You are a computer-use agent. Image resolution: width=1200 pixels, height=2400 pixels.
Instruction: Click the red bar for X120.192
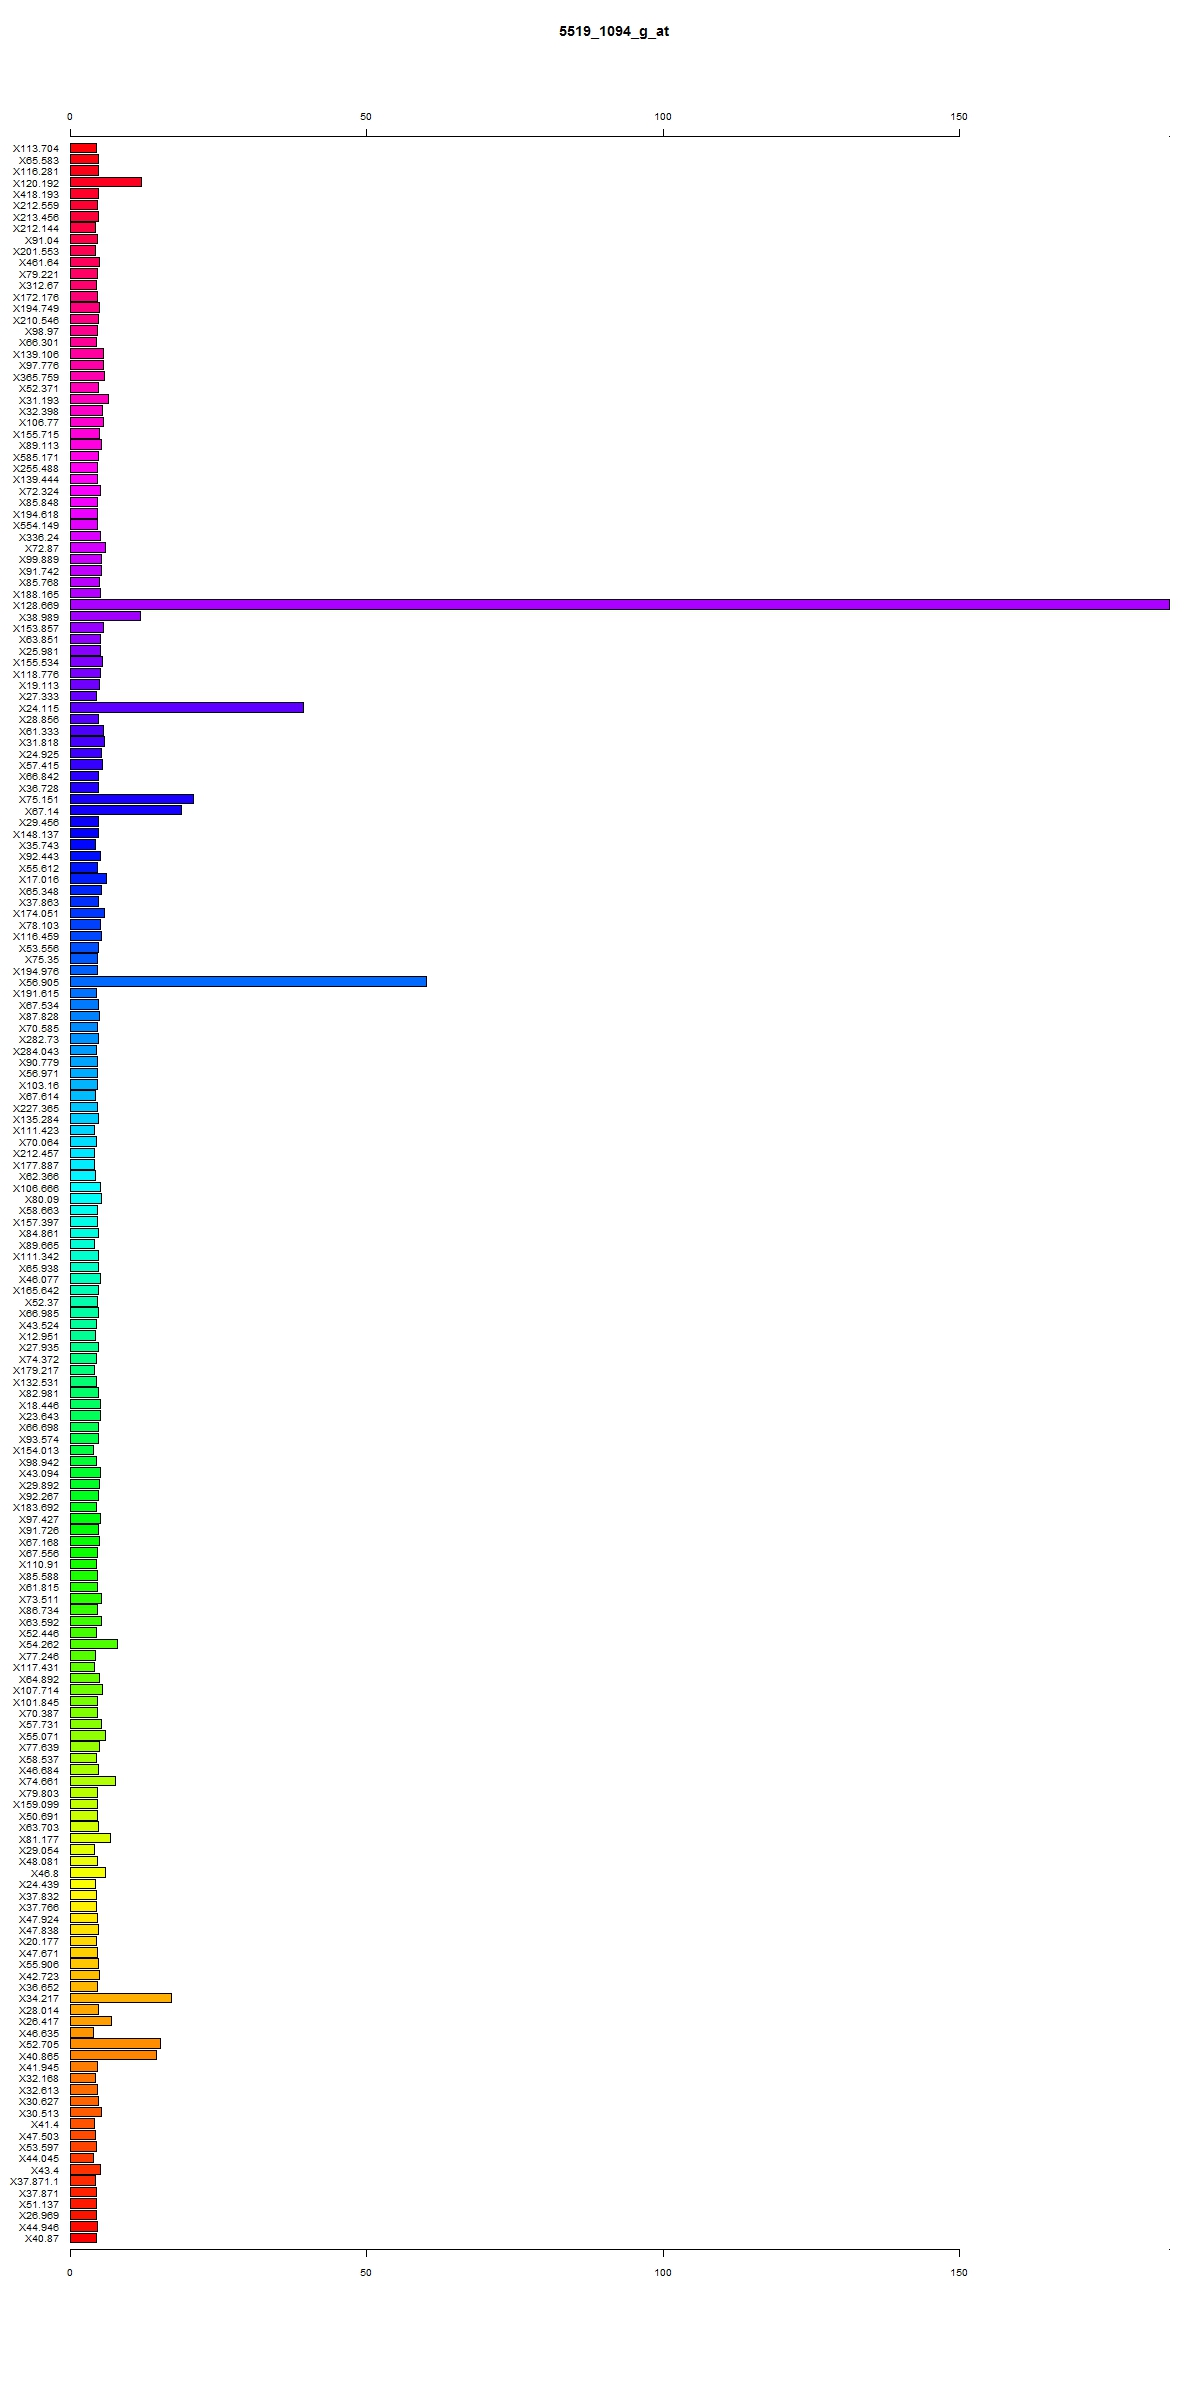coord(106,183)
